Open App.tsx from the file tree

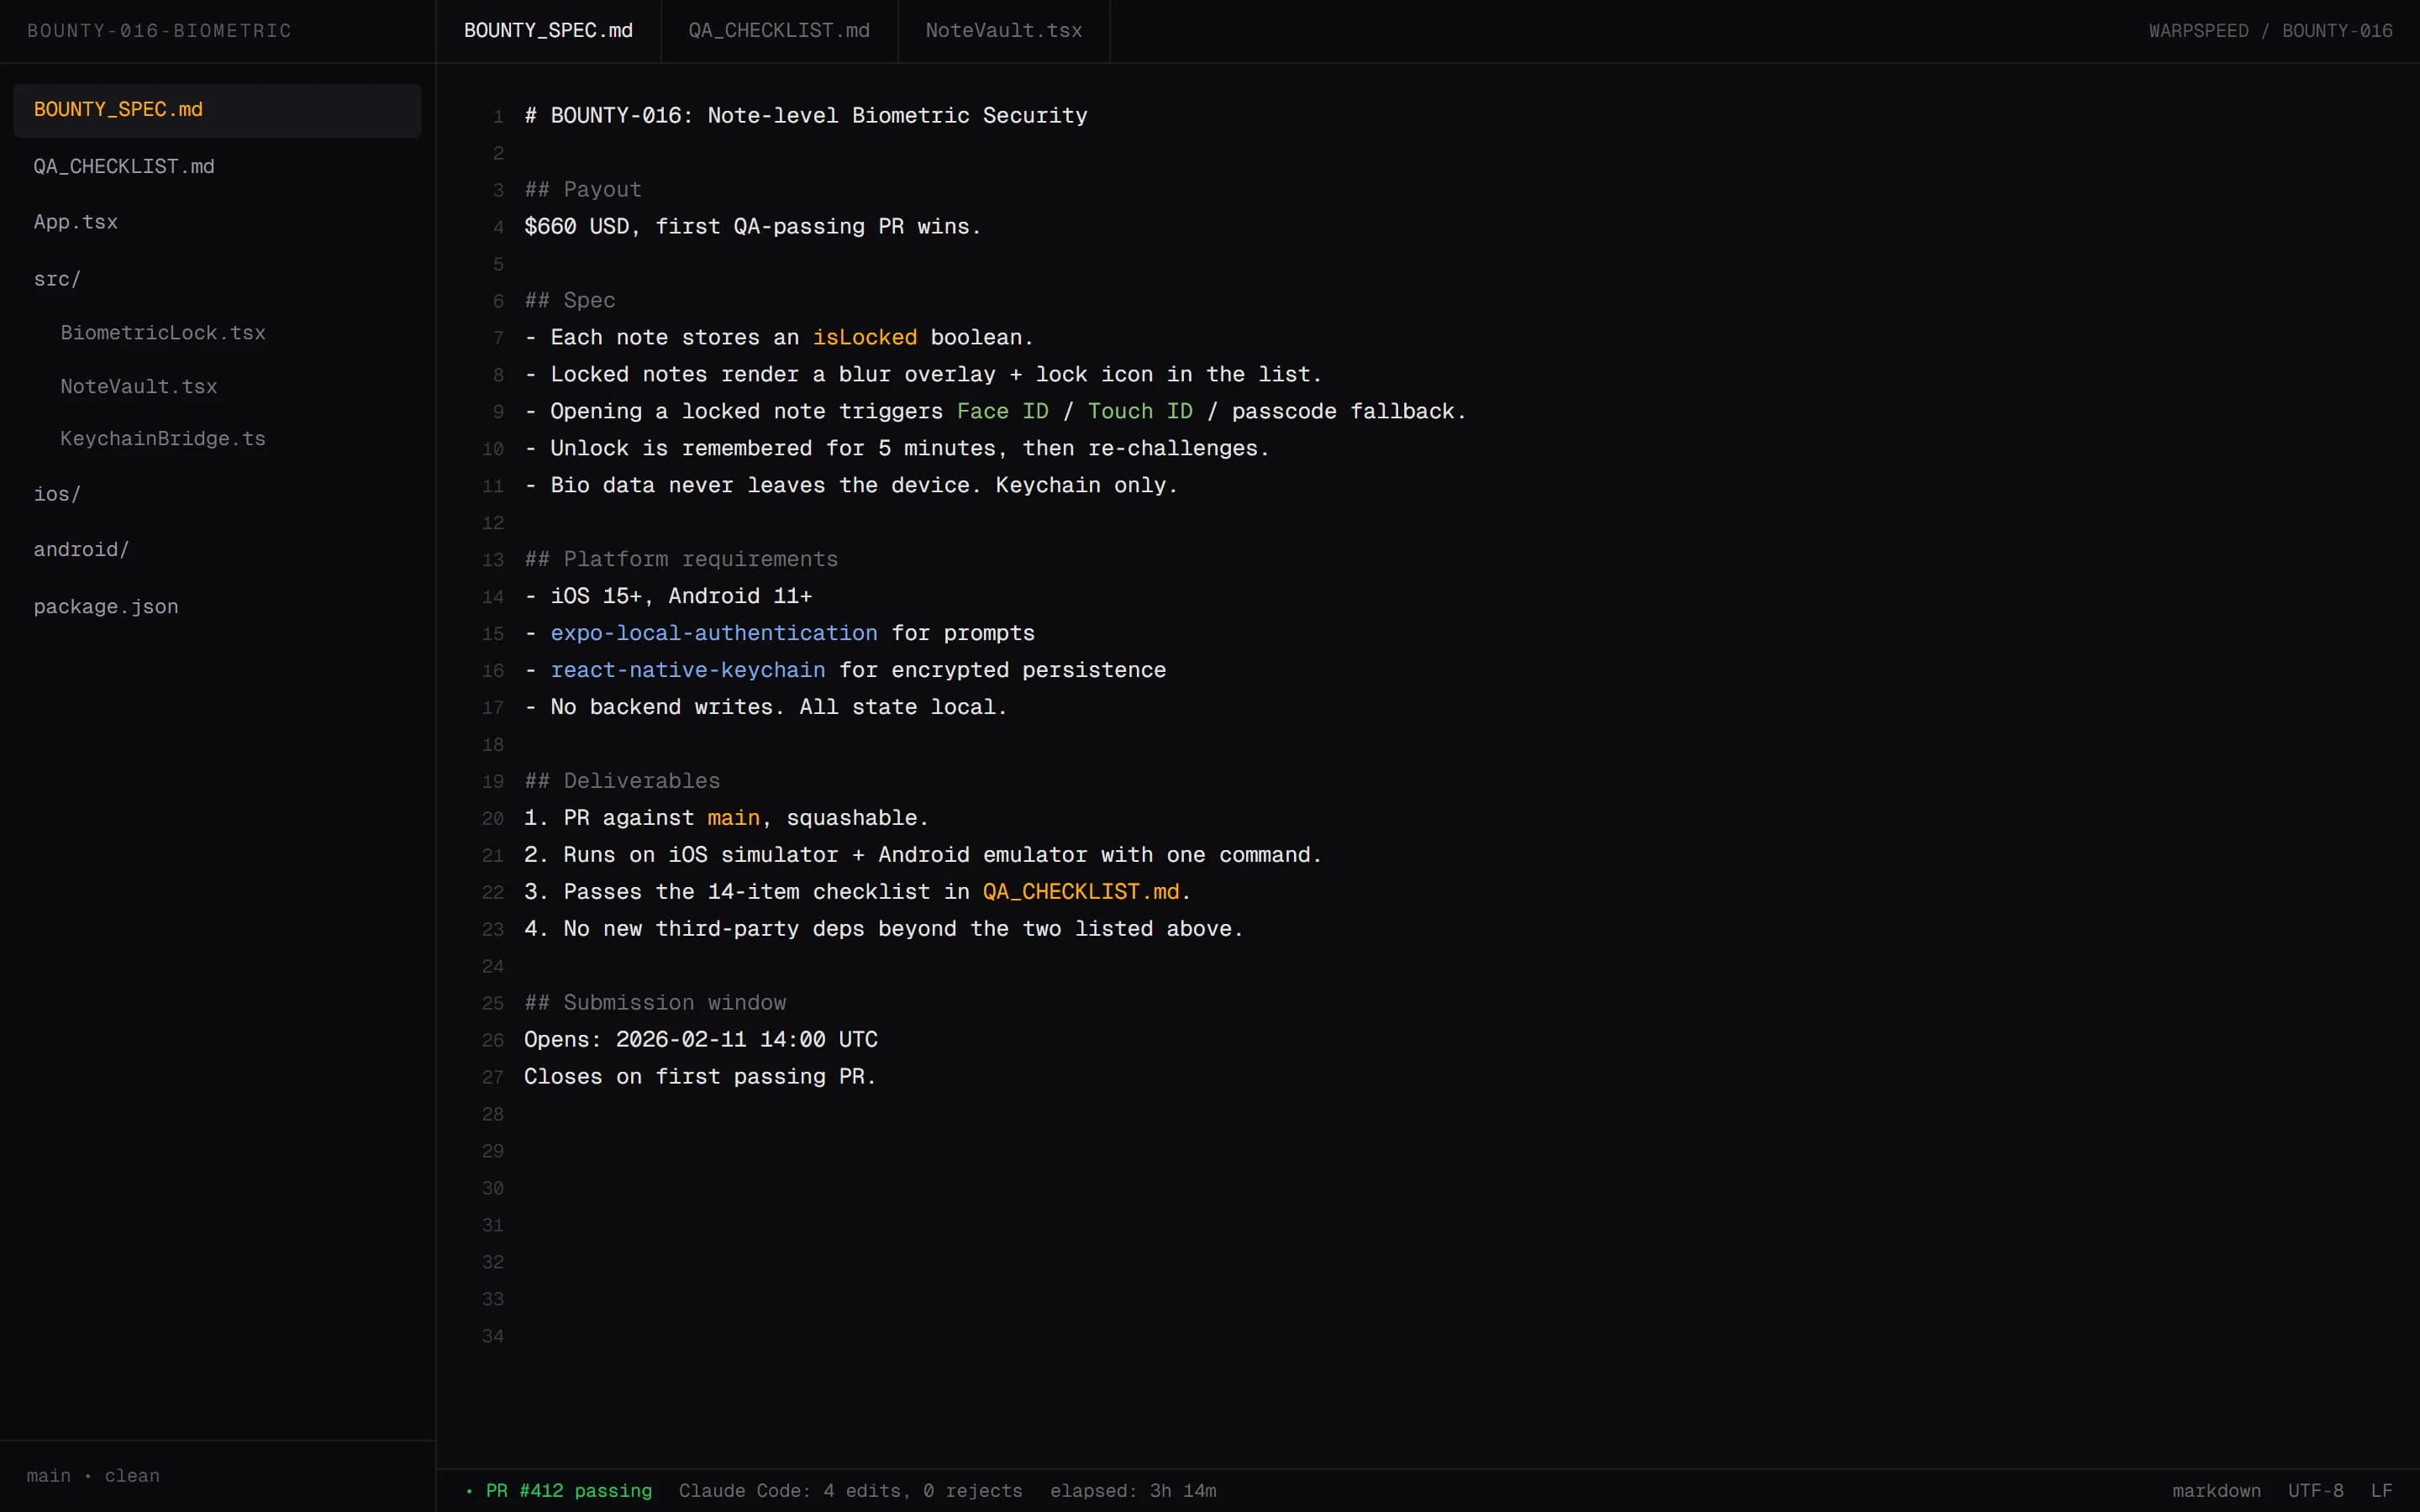tap(76, 221)
